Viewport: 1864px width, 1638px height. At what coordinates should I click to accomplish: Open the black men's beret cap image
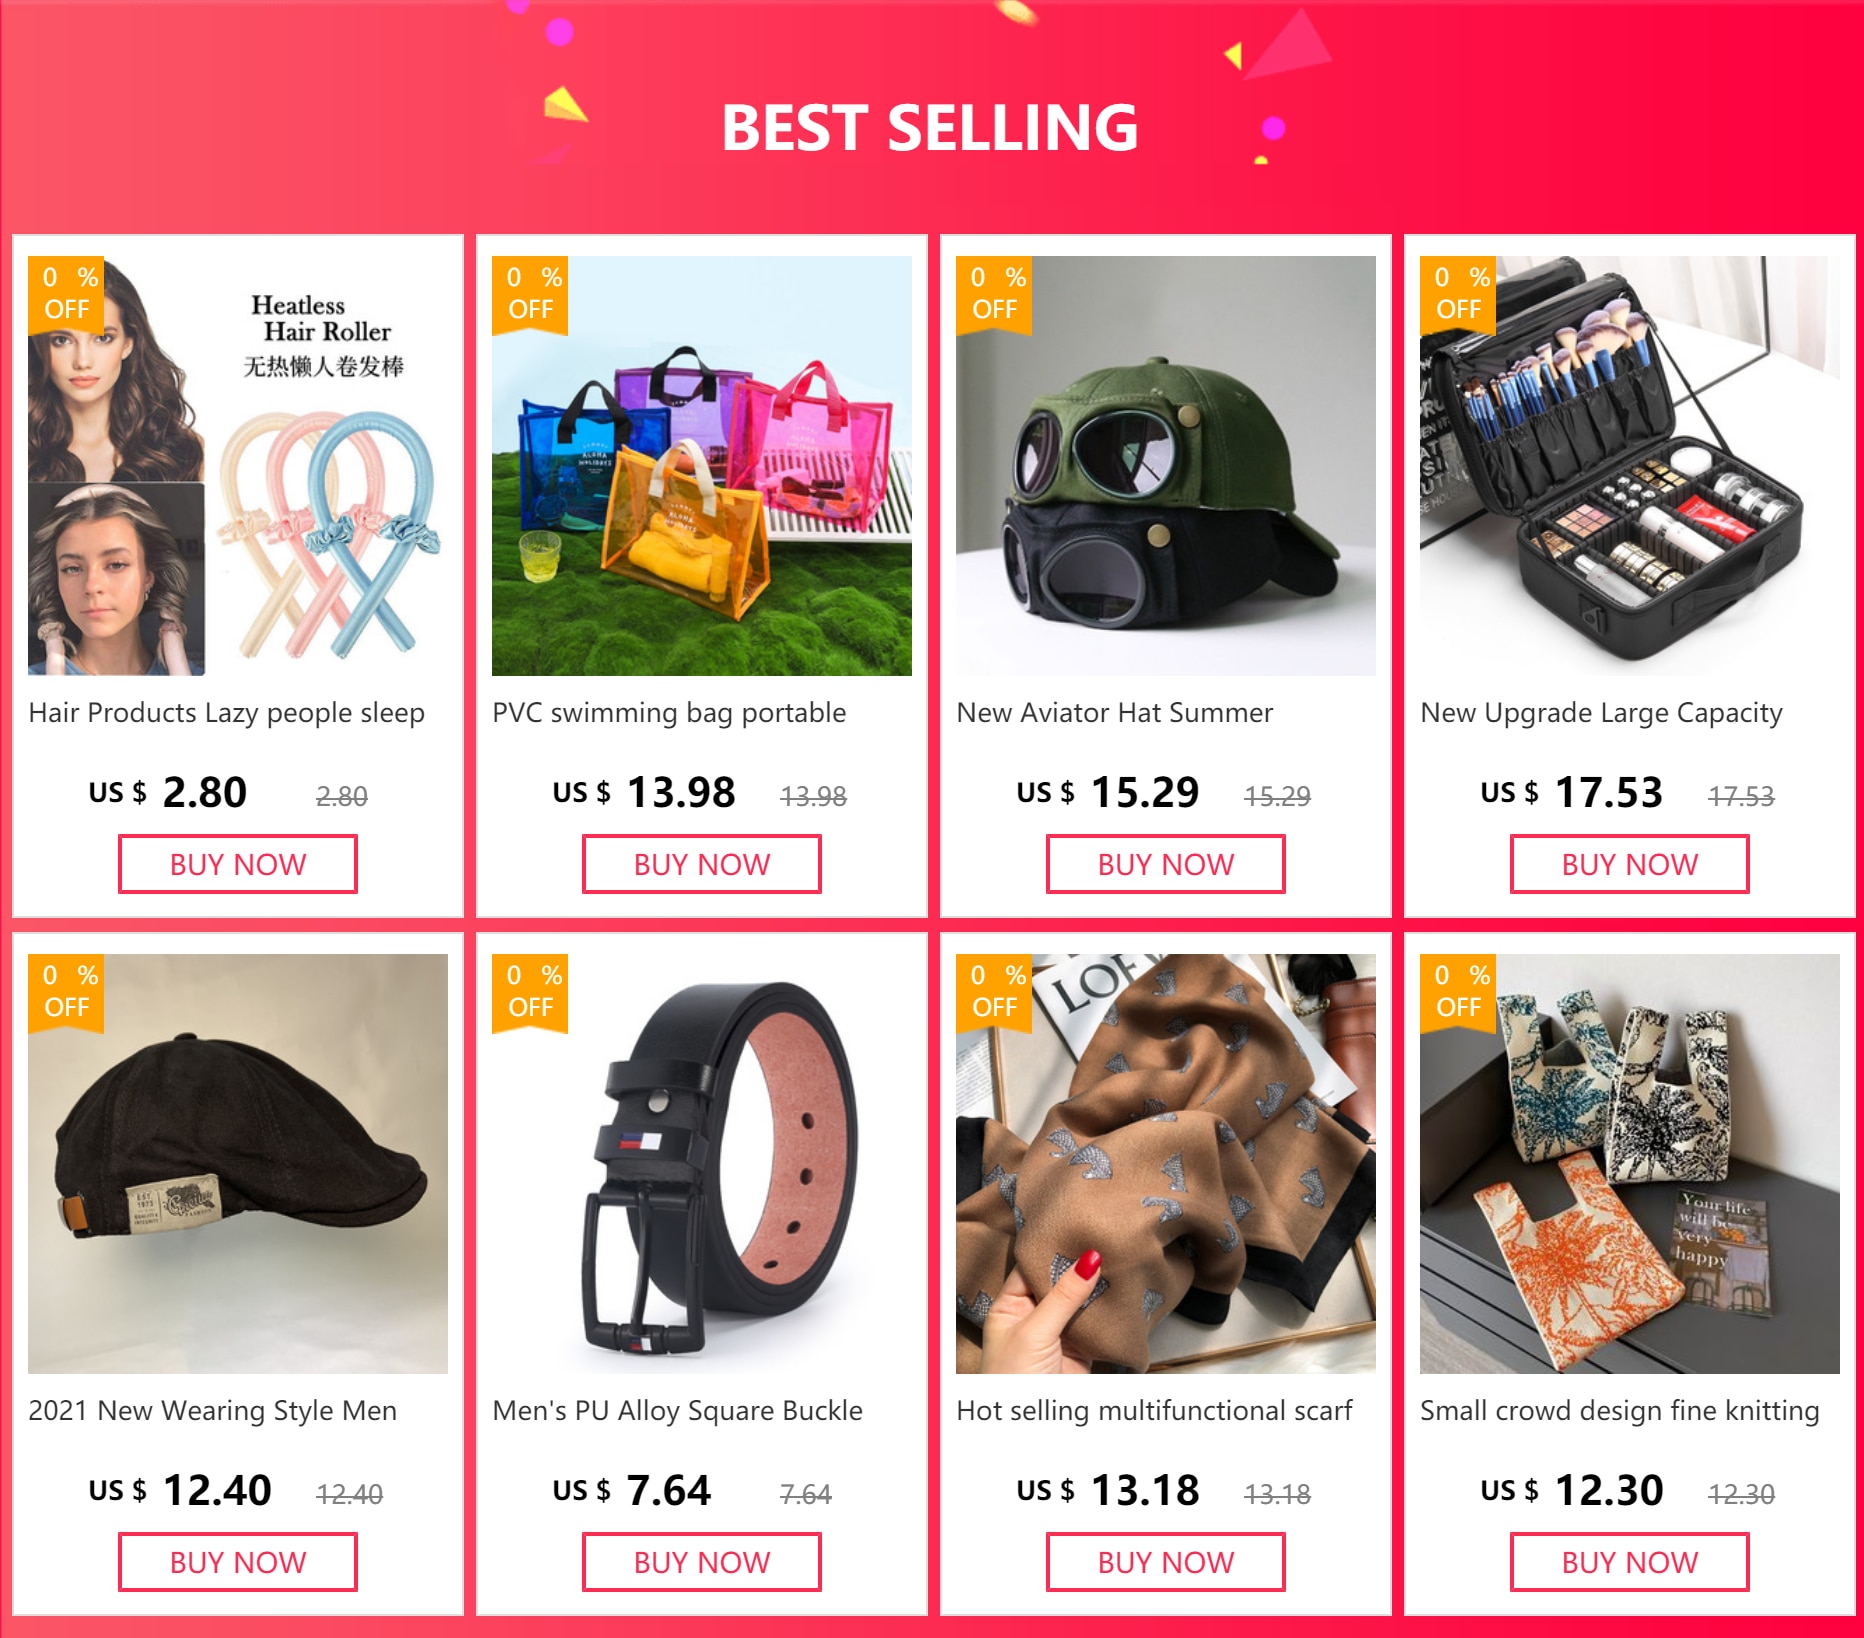pos(238,1164)
